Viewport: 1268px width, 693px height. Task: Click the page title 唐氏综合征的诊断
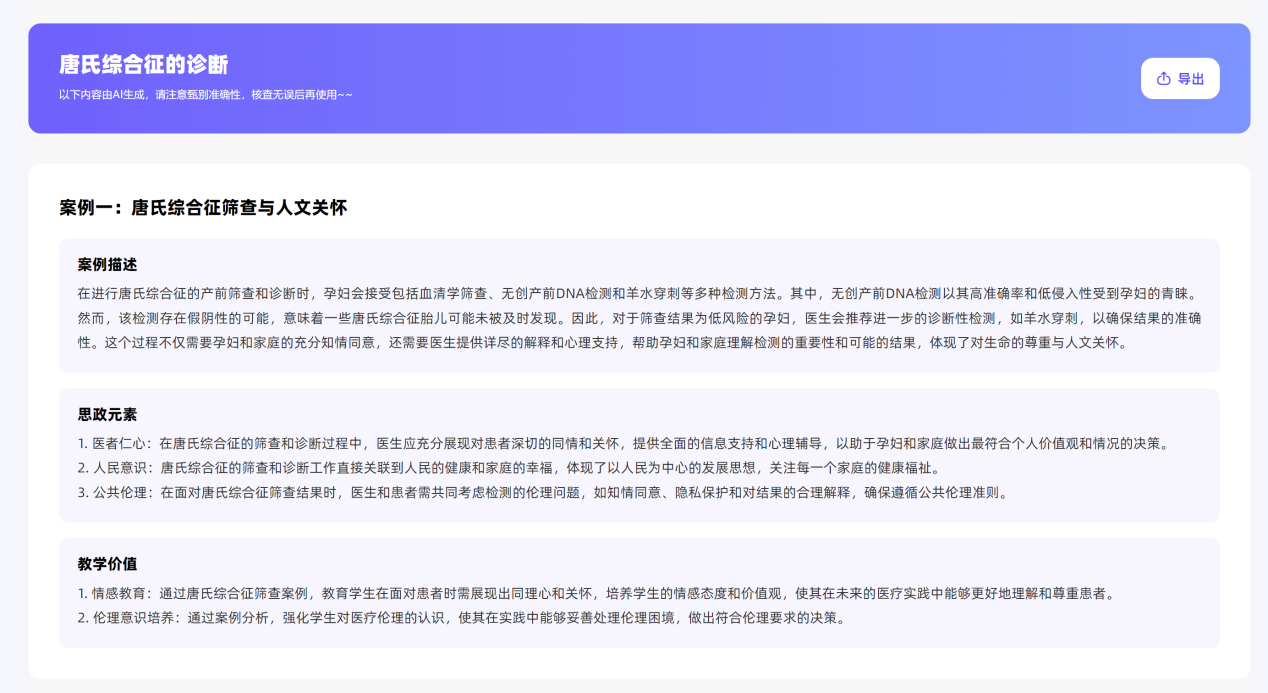(x=144, y=65)
